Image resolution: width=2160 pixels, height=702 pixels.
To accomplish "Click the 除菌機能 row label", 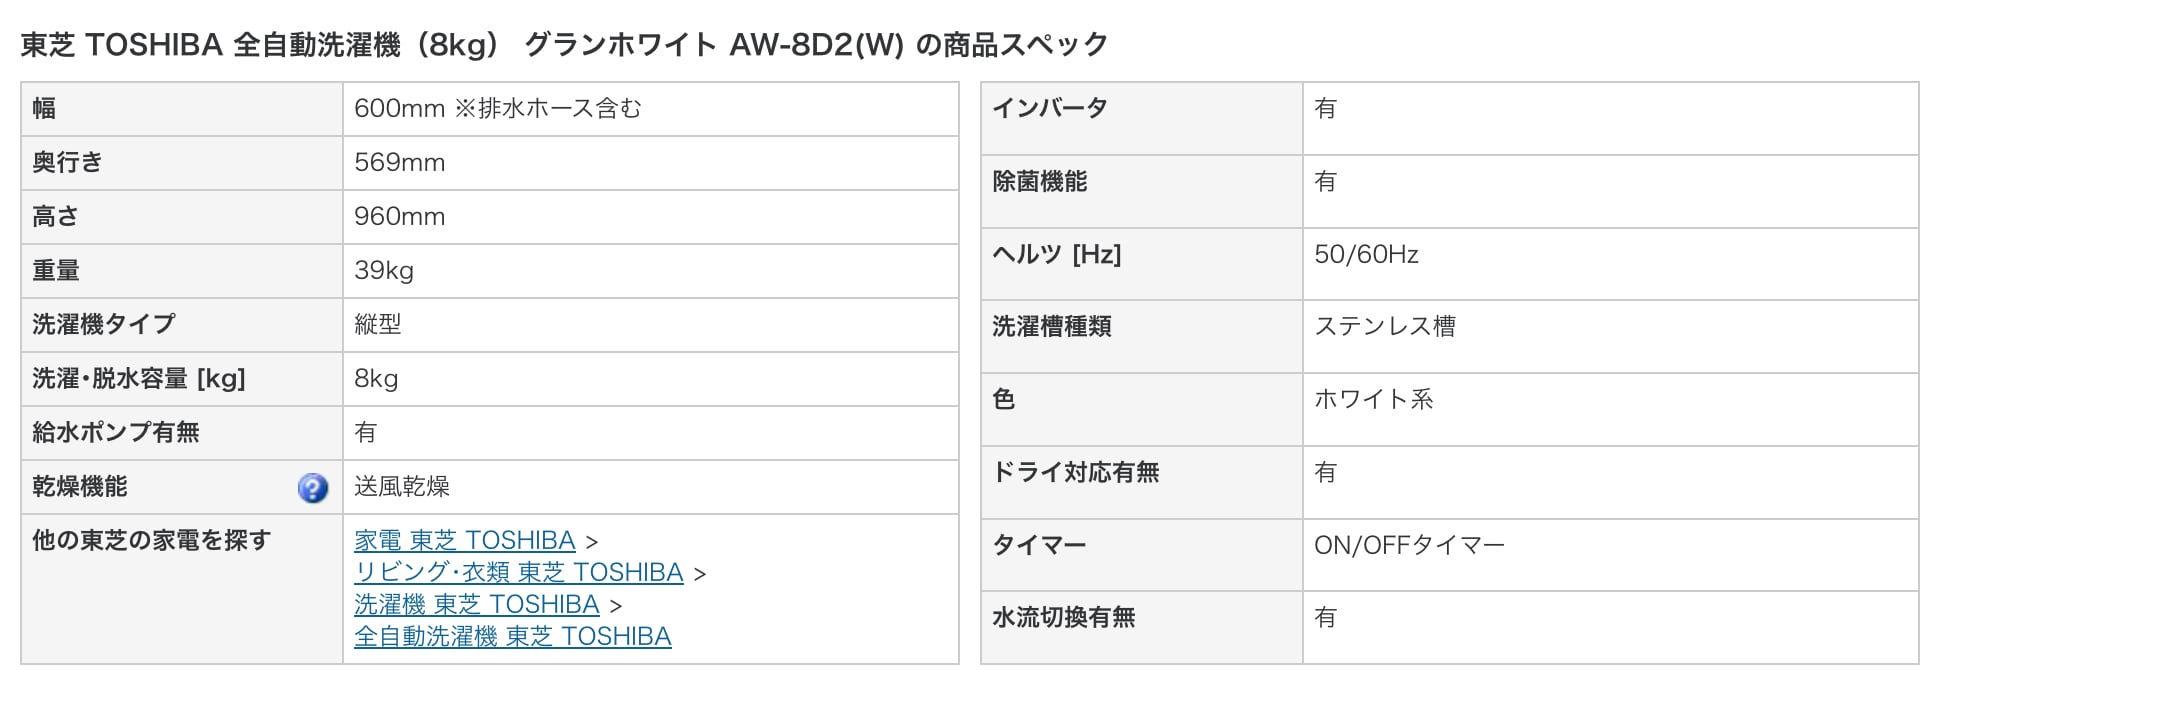I will (1039, 182).
